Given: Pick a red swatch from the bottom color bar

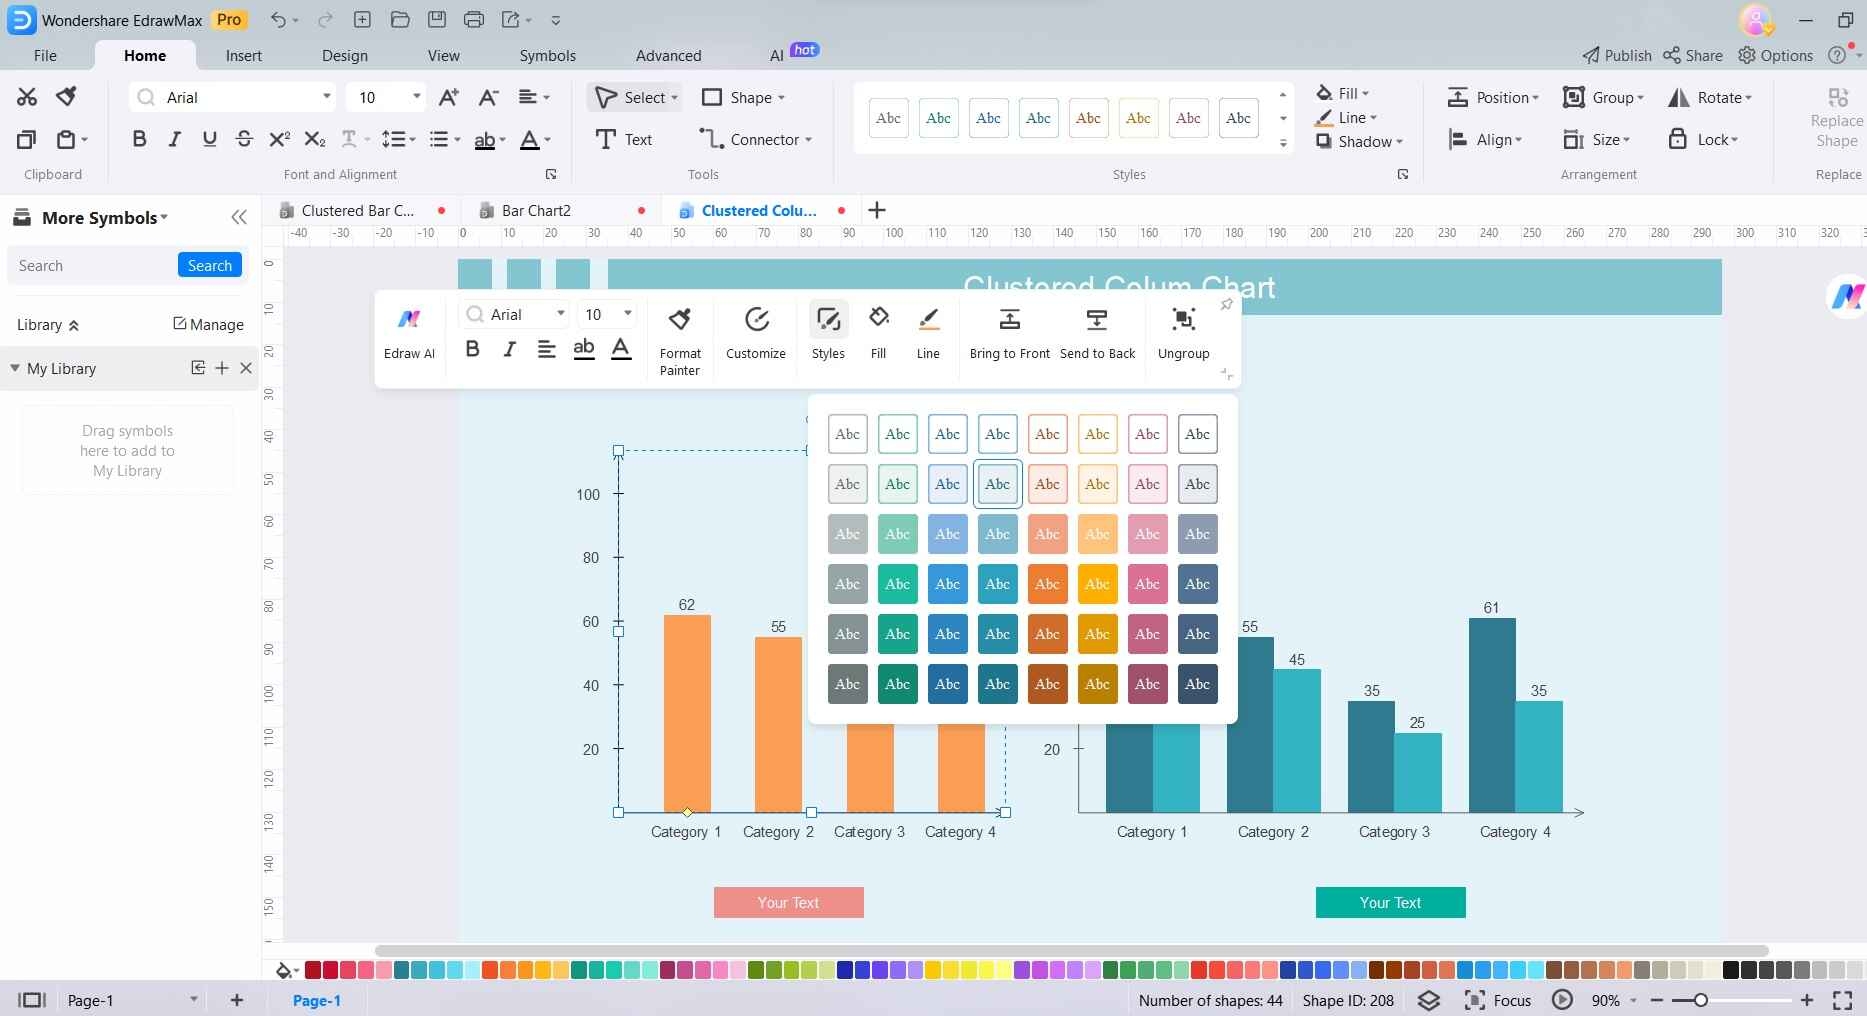Looking at the screenshot, I should pos(313,969).
